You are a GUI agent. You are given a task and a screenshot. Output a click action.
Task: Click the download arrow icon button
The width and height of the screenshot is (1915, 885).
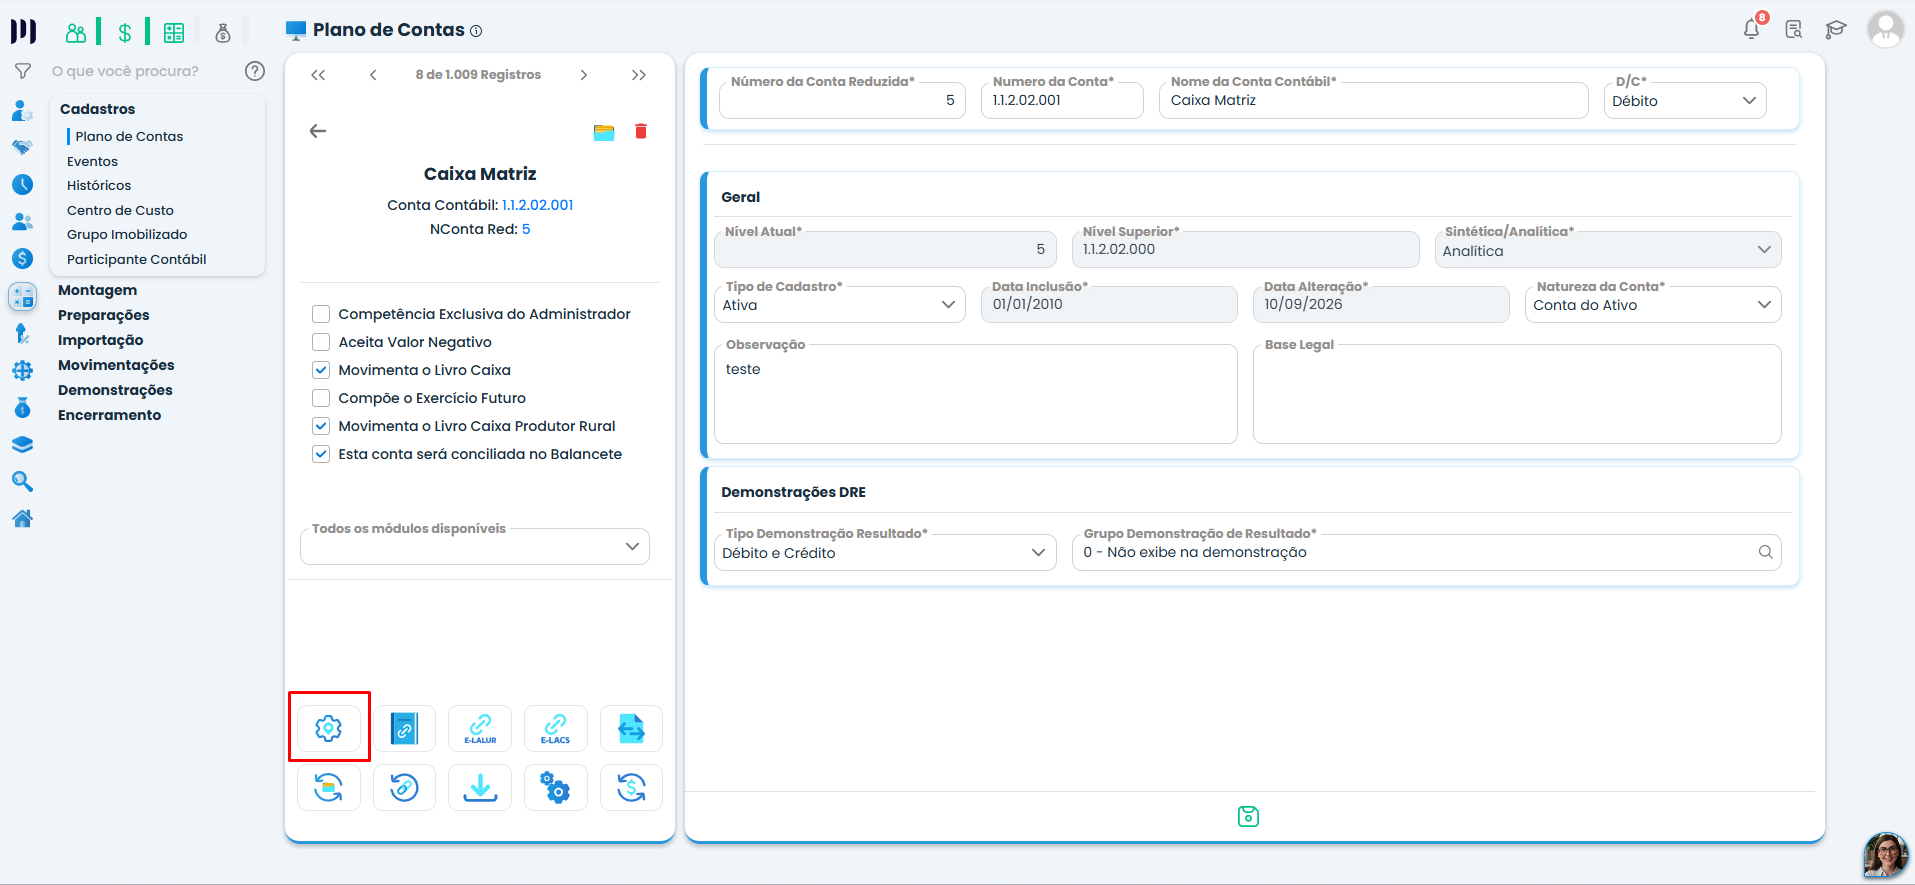[x=480, y=787]
